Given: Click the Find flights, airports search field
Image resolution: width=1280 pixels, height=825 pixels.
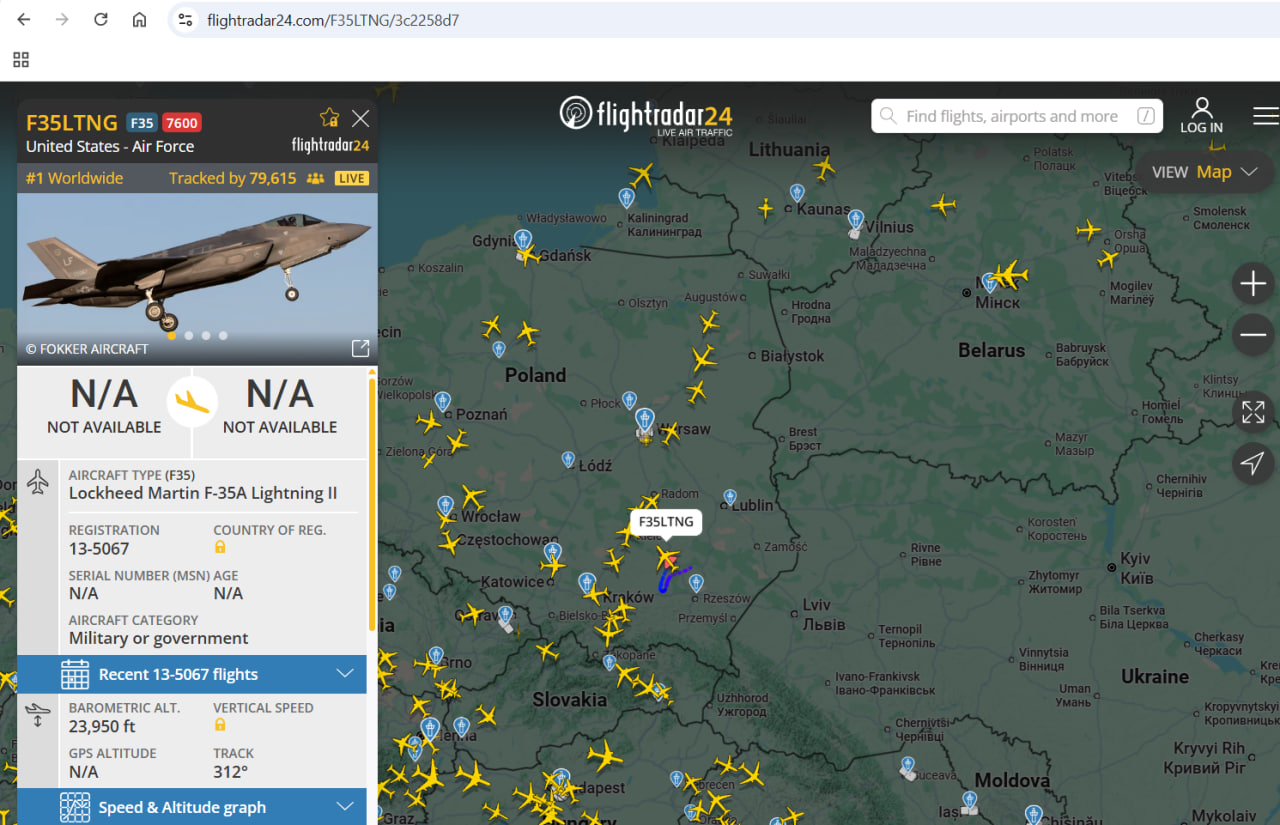Looking at the screenshot, I should (1017, 116).
